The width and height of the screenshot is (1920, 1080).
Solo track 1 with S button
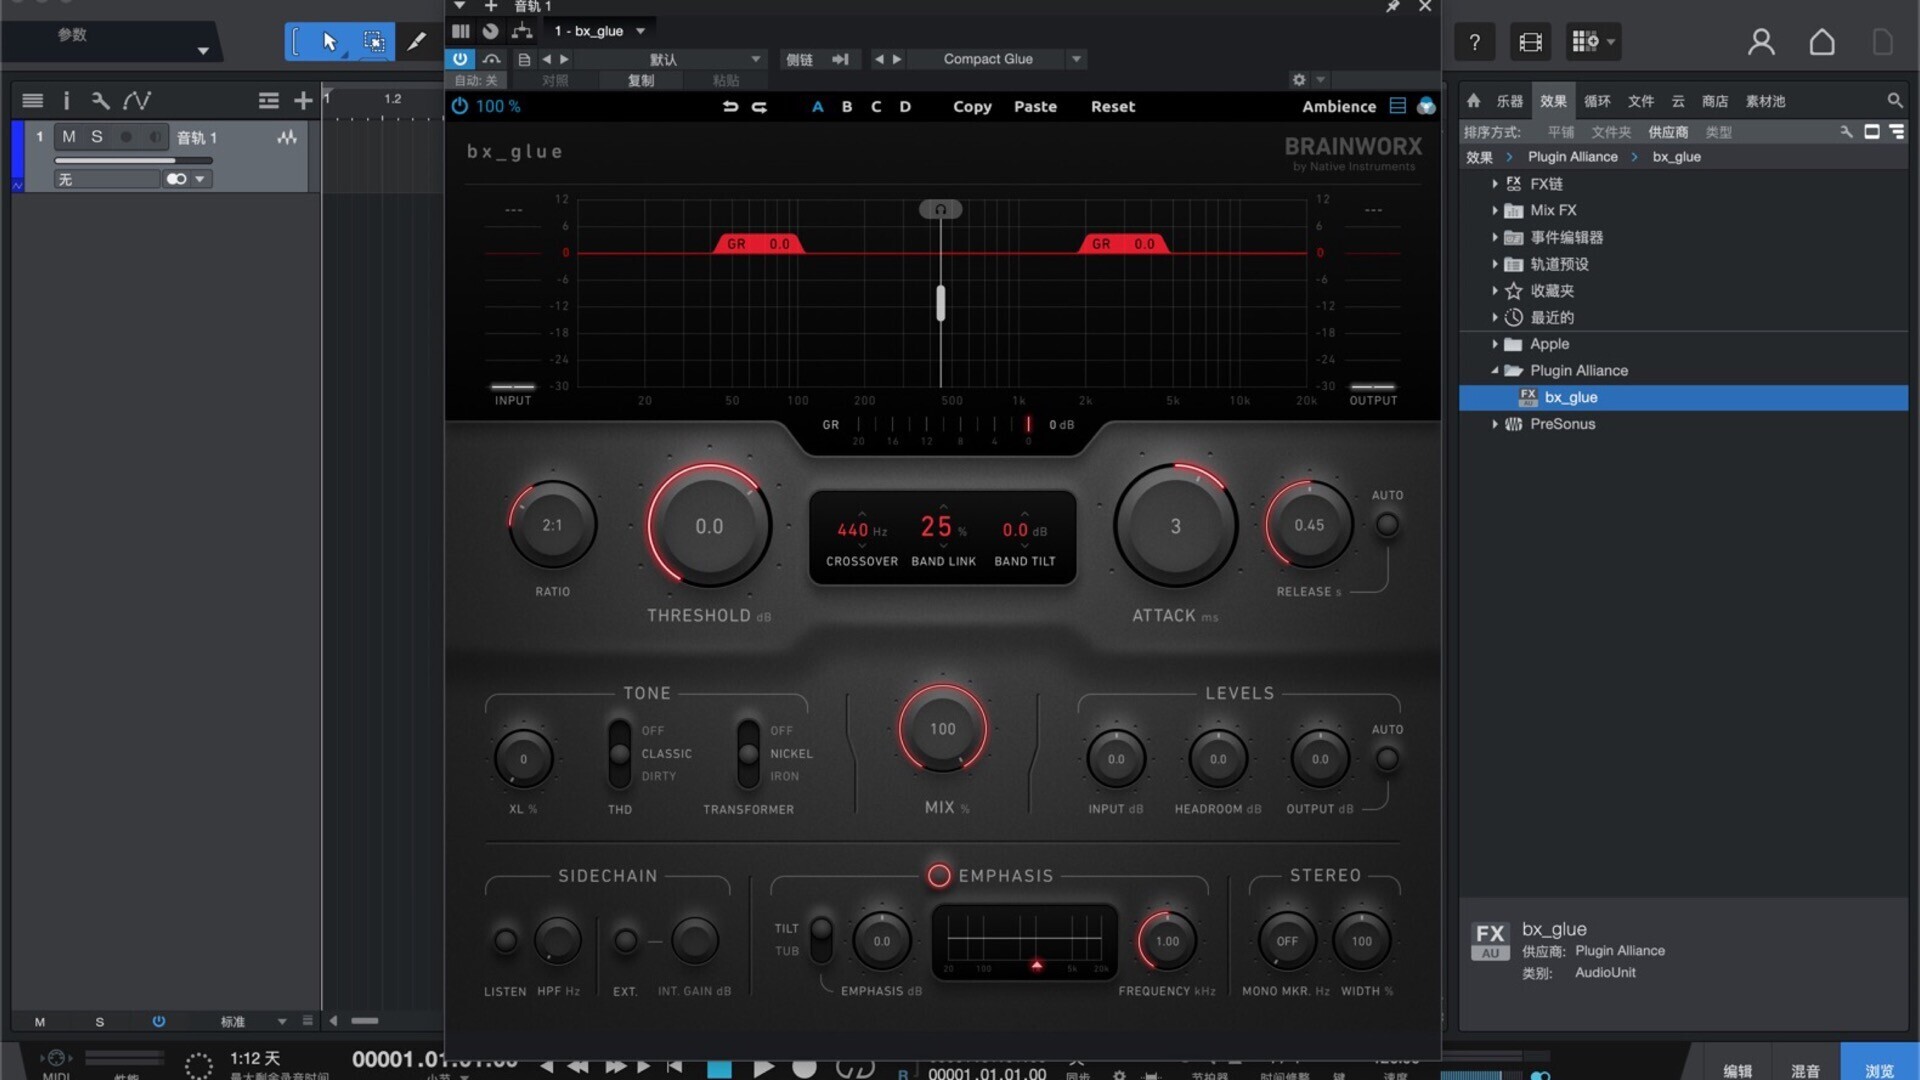[x=97, y=137]
